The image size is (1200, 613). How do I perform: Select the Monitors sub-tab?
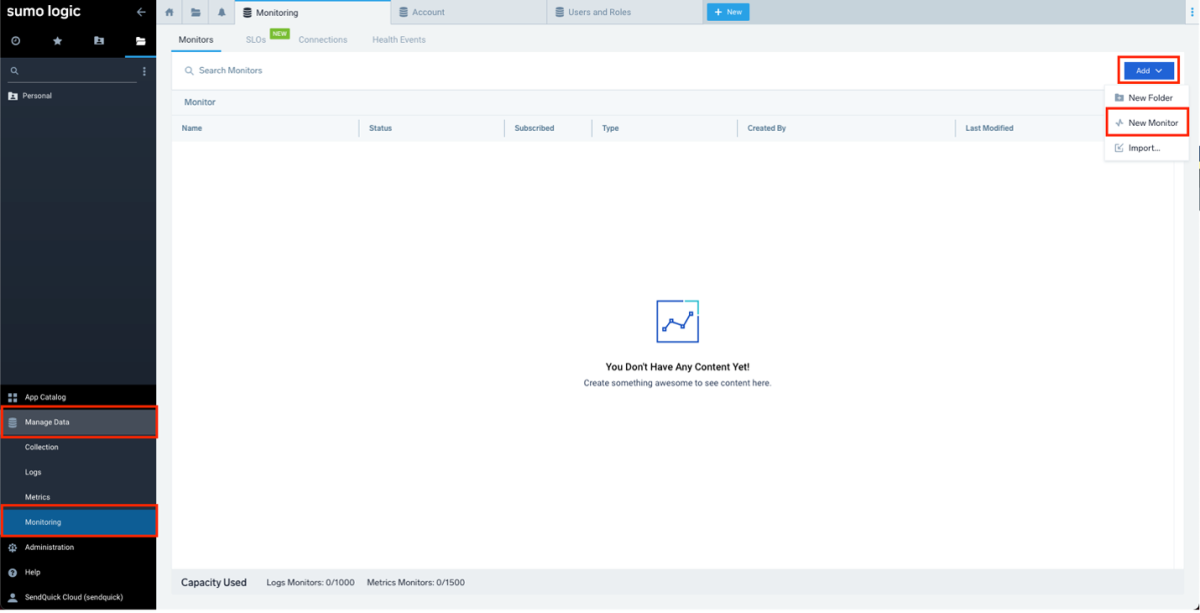(x=196, y=40)
